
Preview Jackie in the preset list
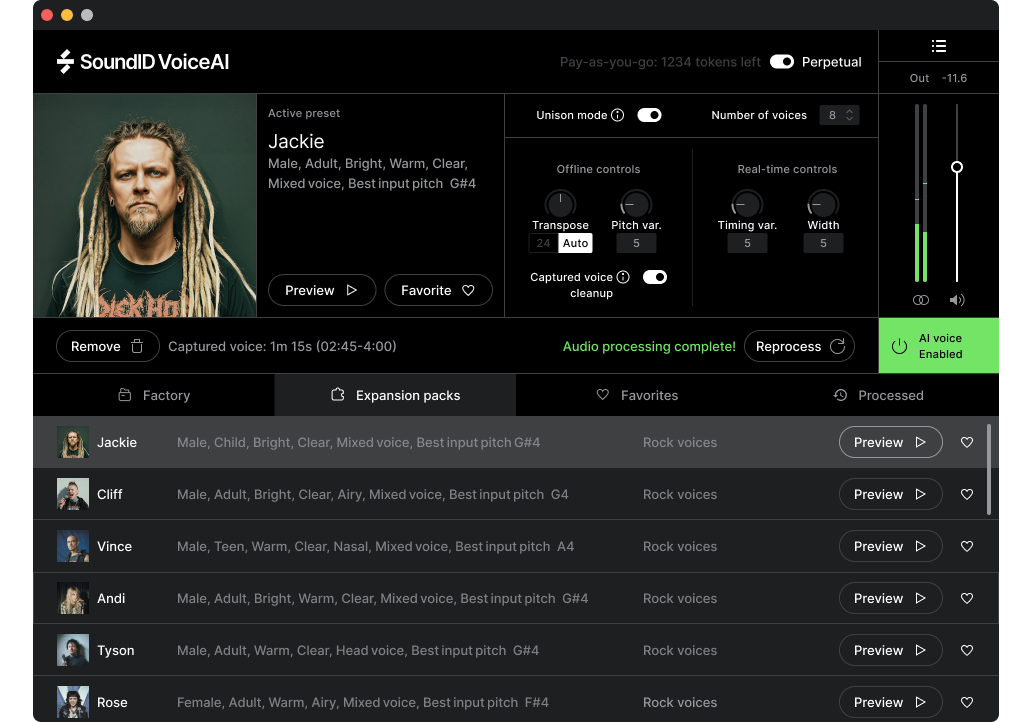click(890, 442)
